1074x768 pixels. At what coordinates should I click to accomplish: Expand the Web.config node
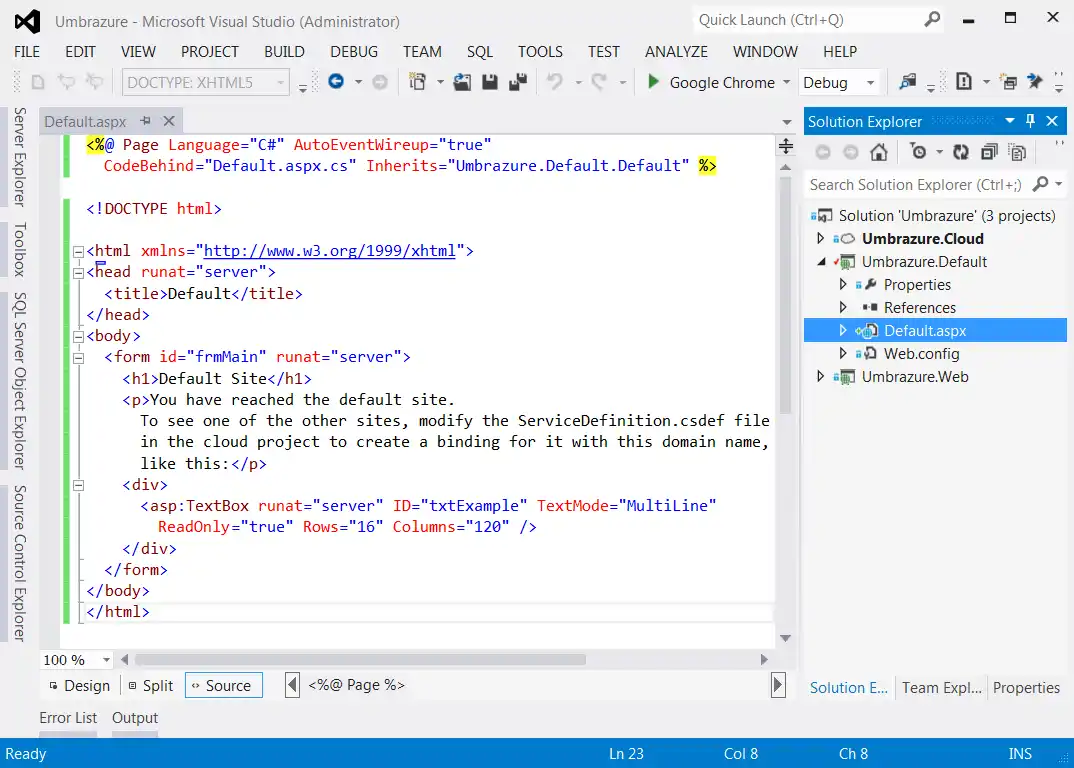(x=843, y=354)
